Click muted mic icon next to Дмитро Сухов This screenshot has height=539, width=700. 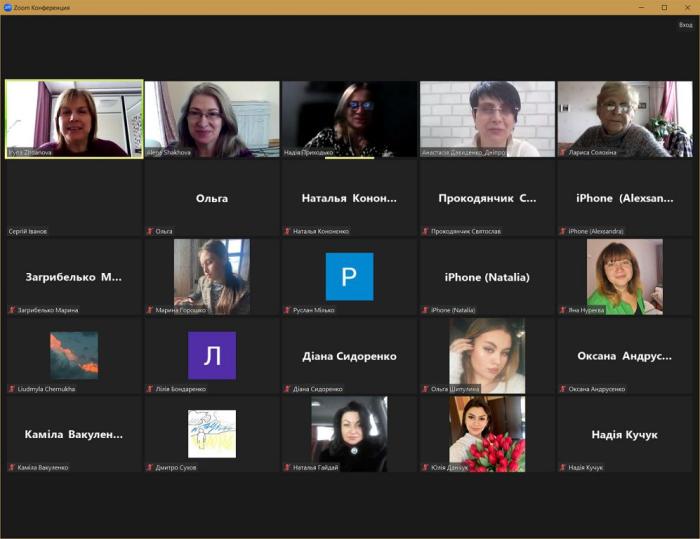[150, 467]
